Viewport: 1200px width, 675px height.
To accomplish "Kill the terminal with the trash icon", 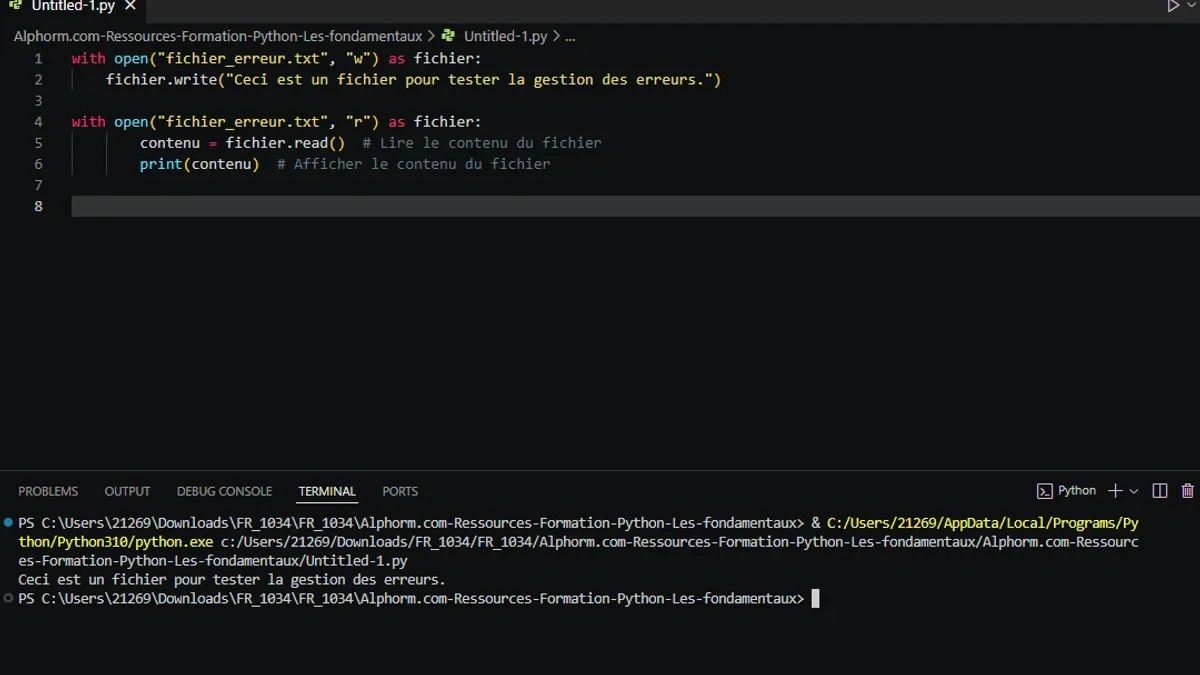I will click(x=1188, y=491).
